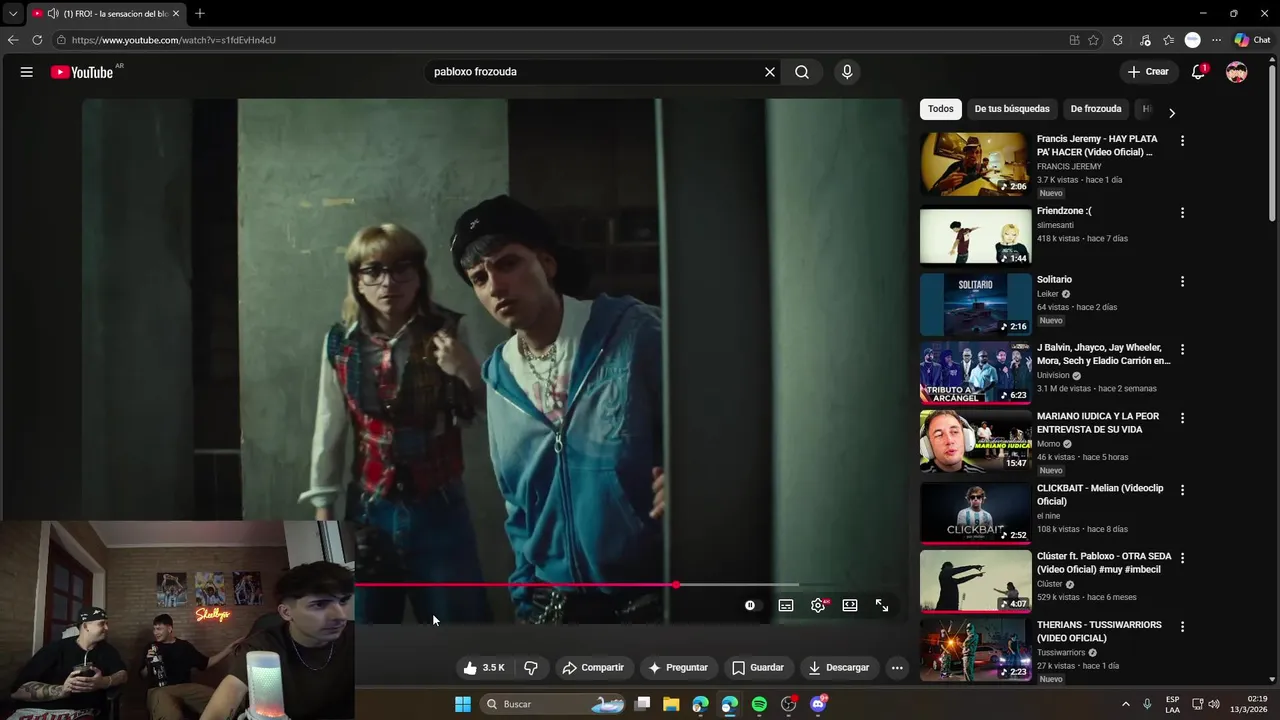Enter fullscreen in the video player
This screenshot has height=720, width=1280.
pos(882,605)
